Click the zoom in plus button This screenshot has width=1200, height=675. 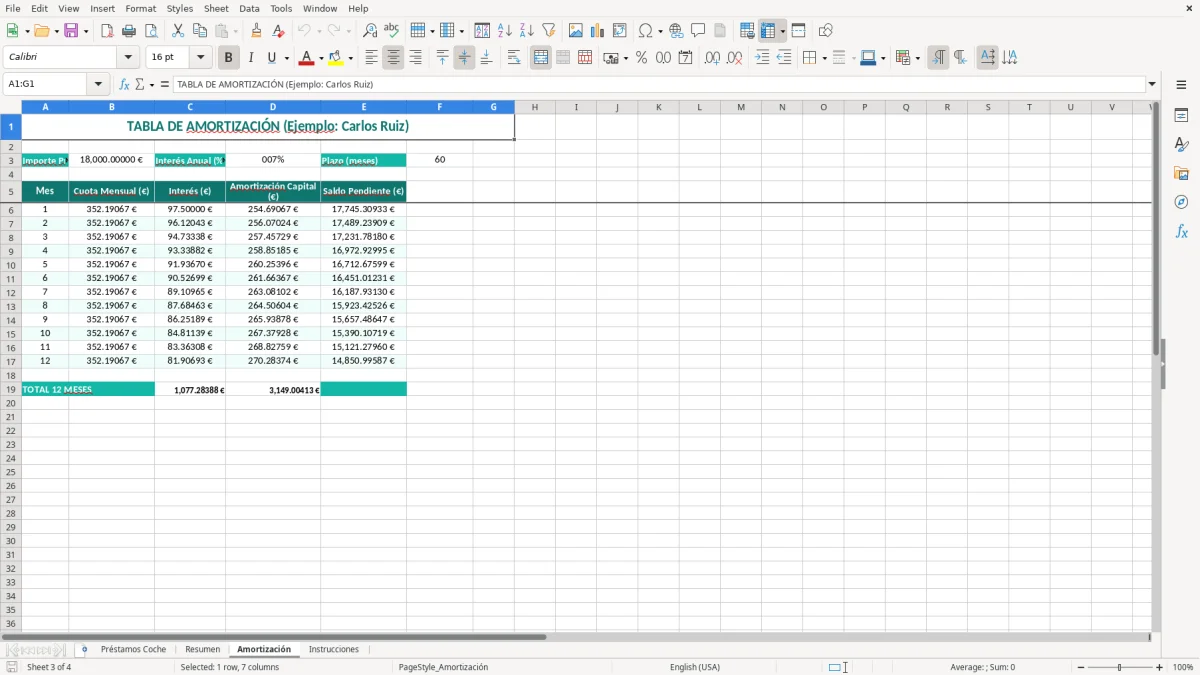1160,667
